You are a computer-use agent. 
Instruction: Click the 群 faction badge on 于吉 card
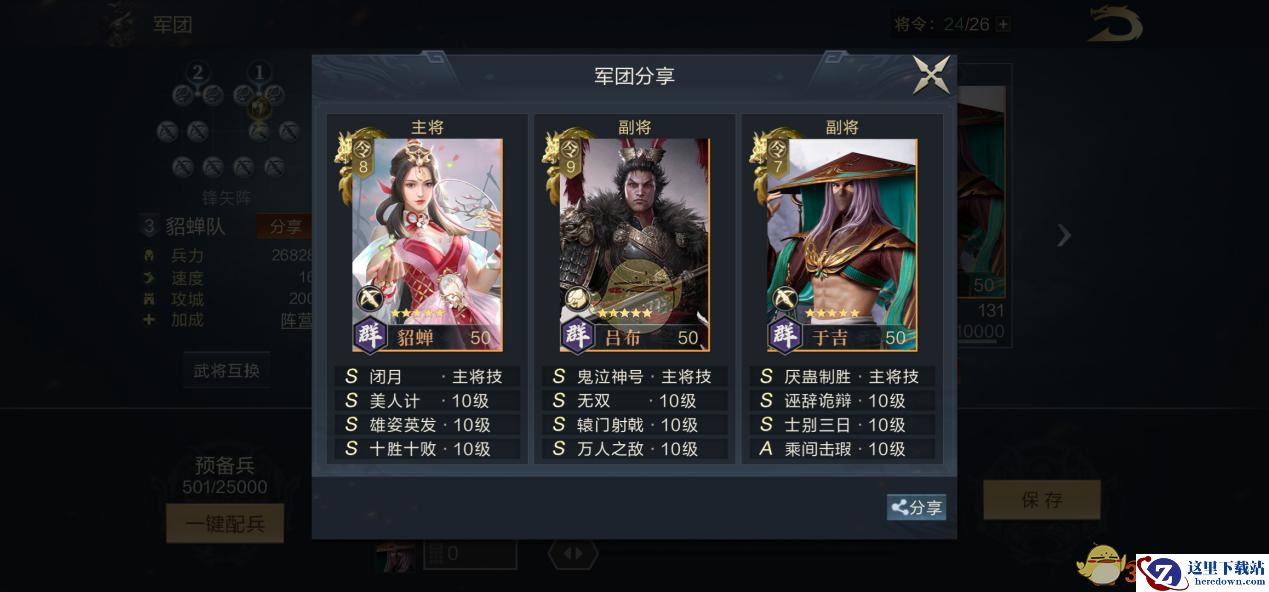(x=786, y=335)
